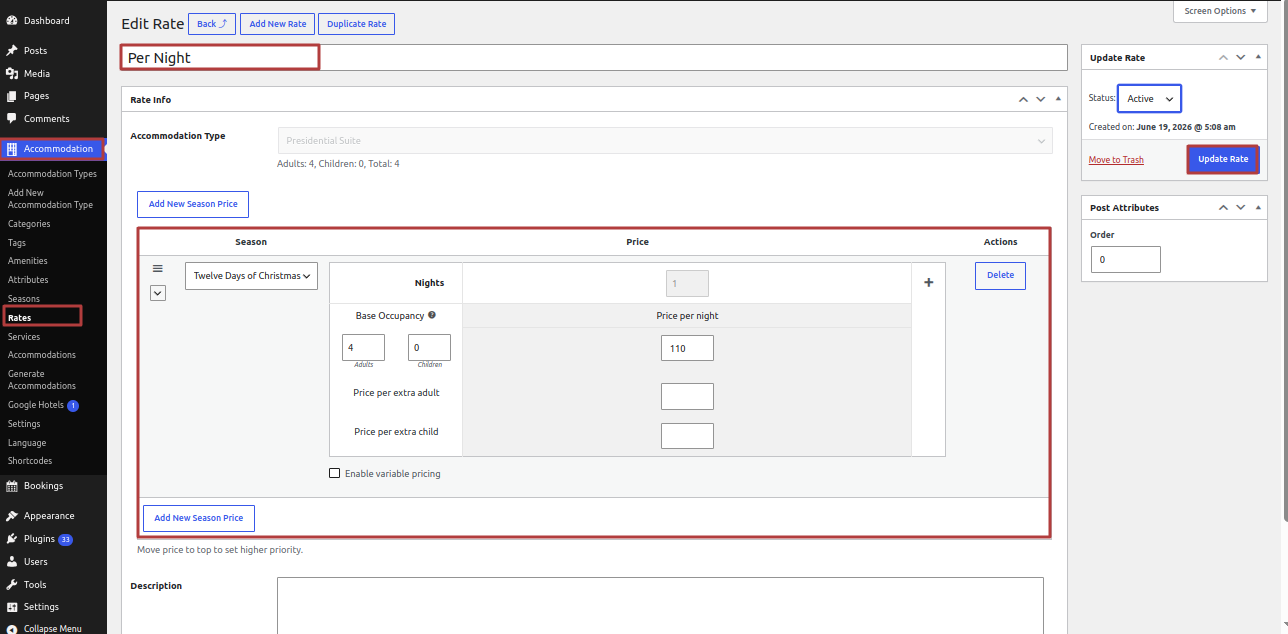
Task: Click the drag handle icon of season row
Action: click(x=157, y=268)
